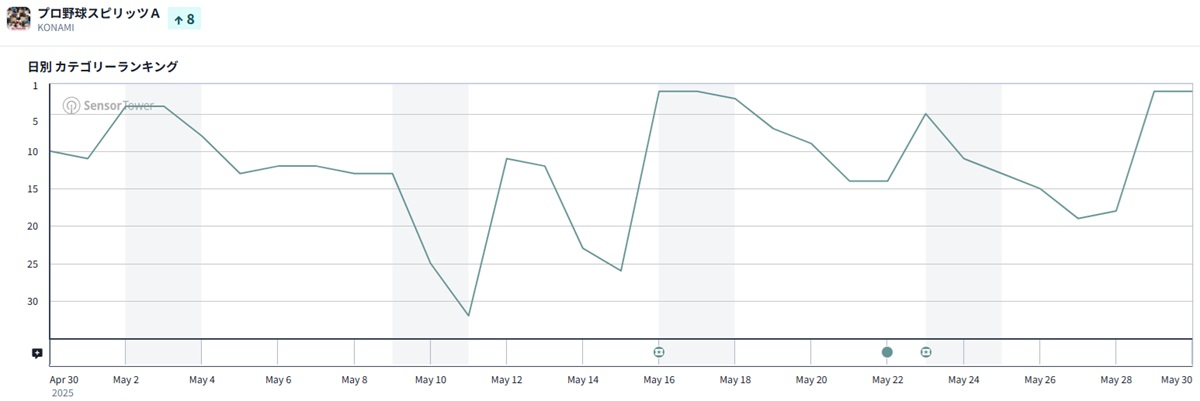Image resolution: width=1200 pixels, height=401 pixels.
Task: Click the May 6 axis date label
Action: point(278,380)
